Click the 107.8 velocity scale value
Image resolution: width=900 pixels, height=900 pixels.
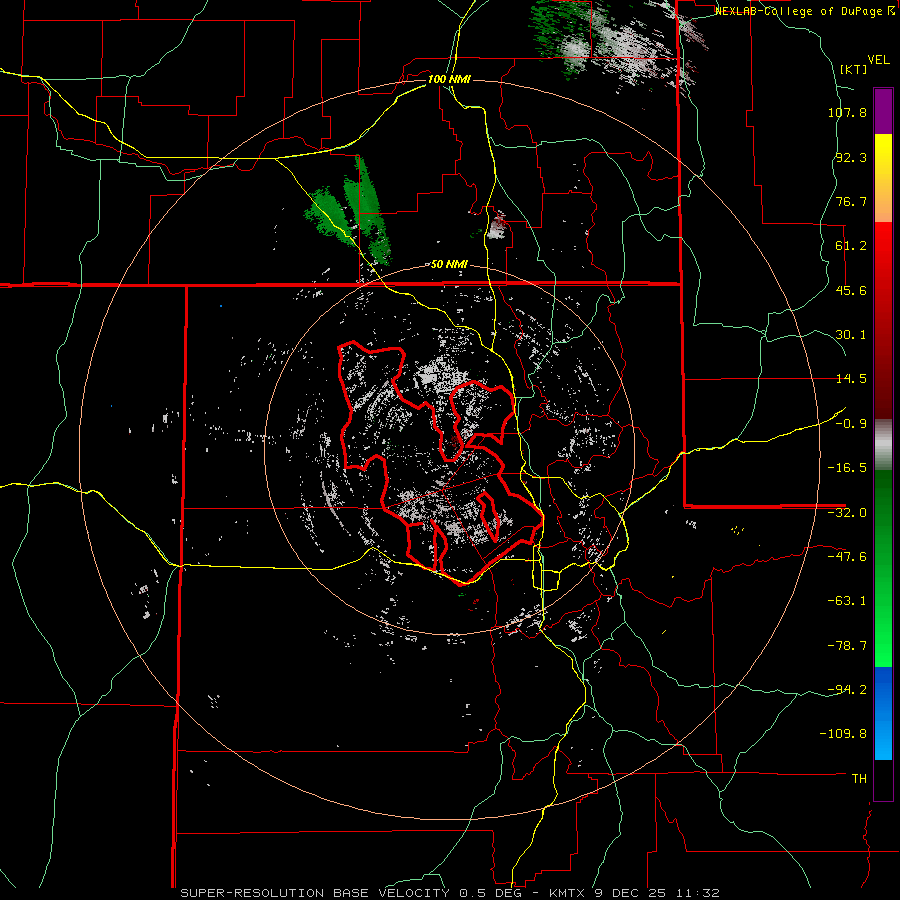click(x=847, y=112)
